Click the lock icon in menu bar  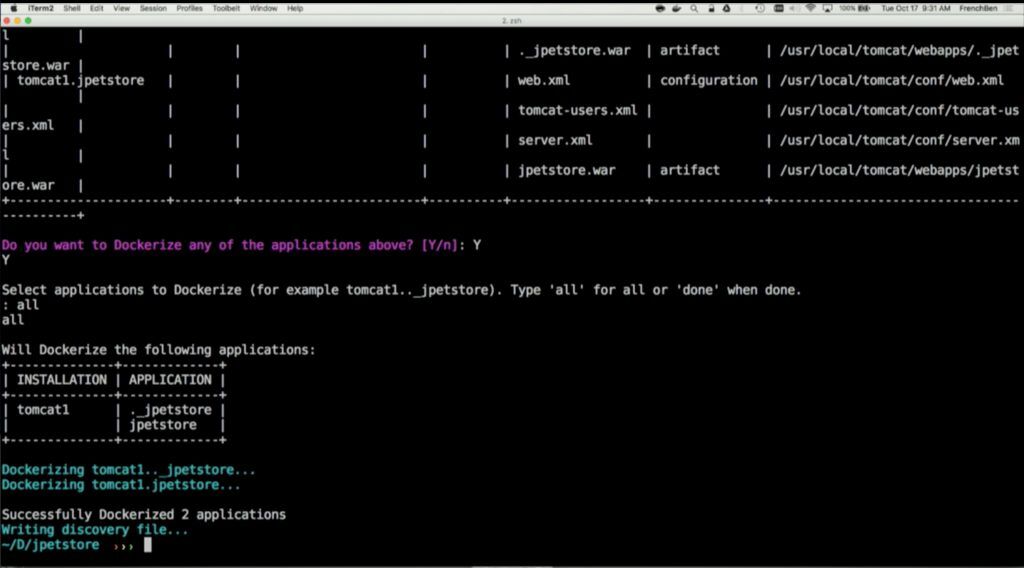(x=711, y=8)
